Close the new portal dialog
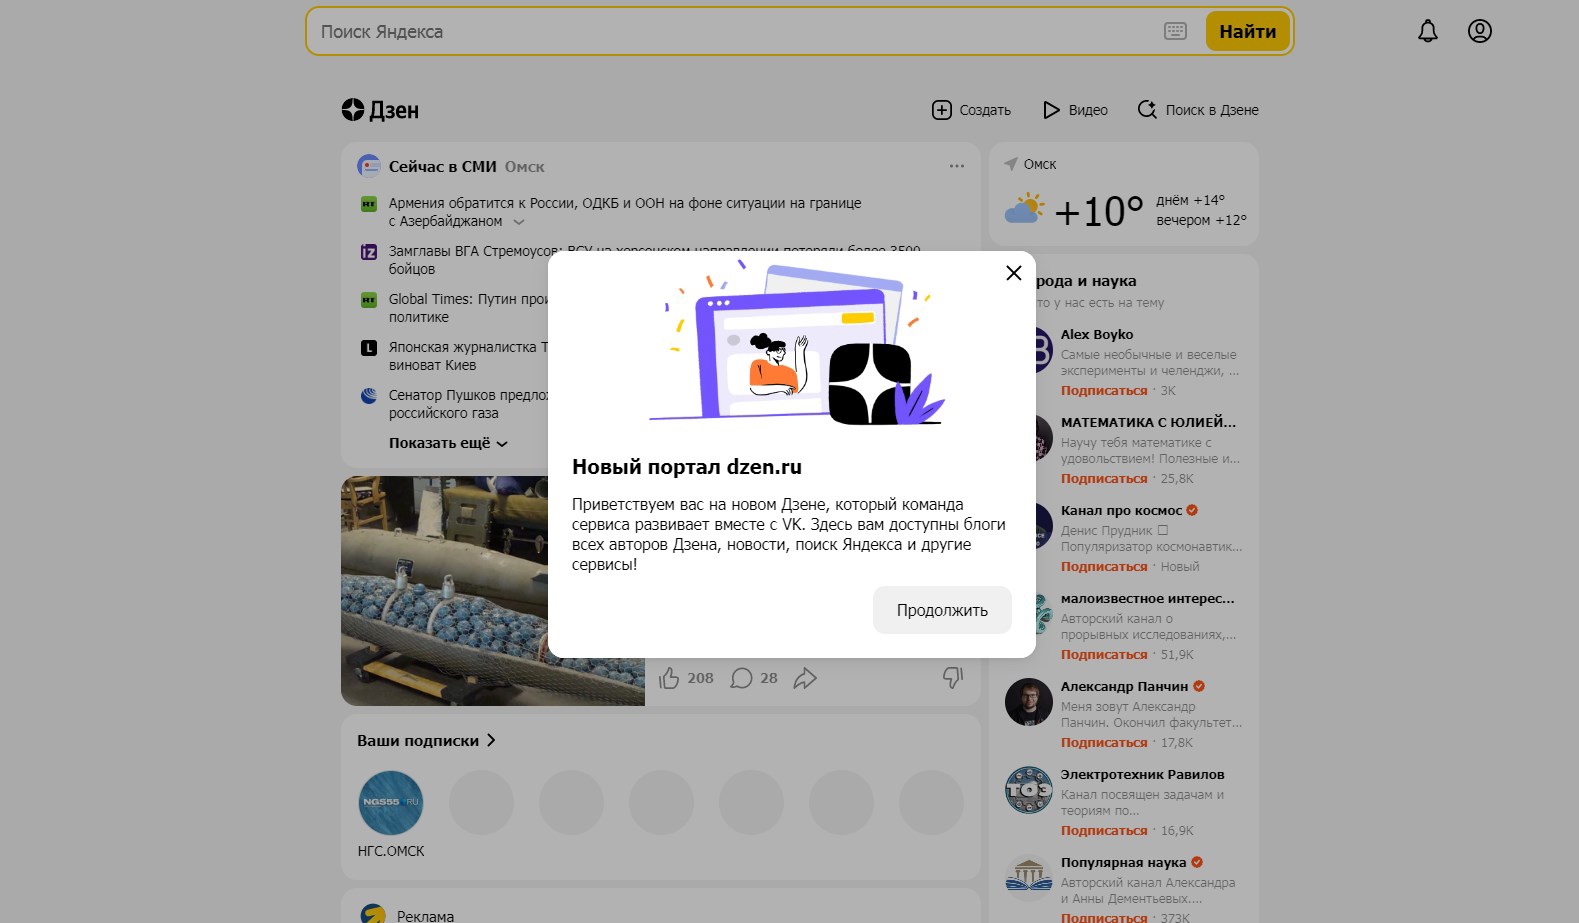This screenshot has width=1579, height=923. tap(1013, 273)
